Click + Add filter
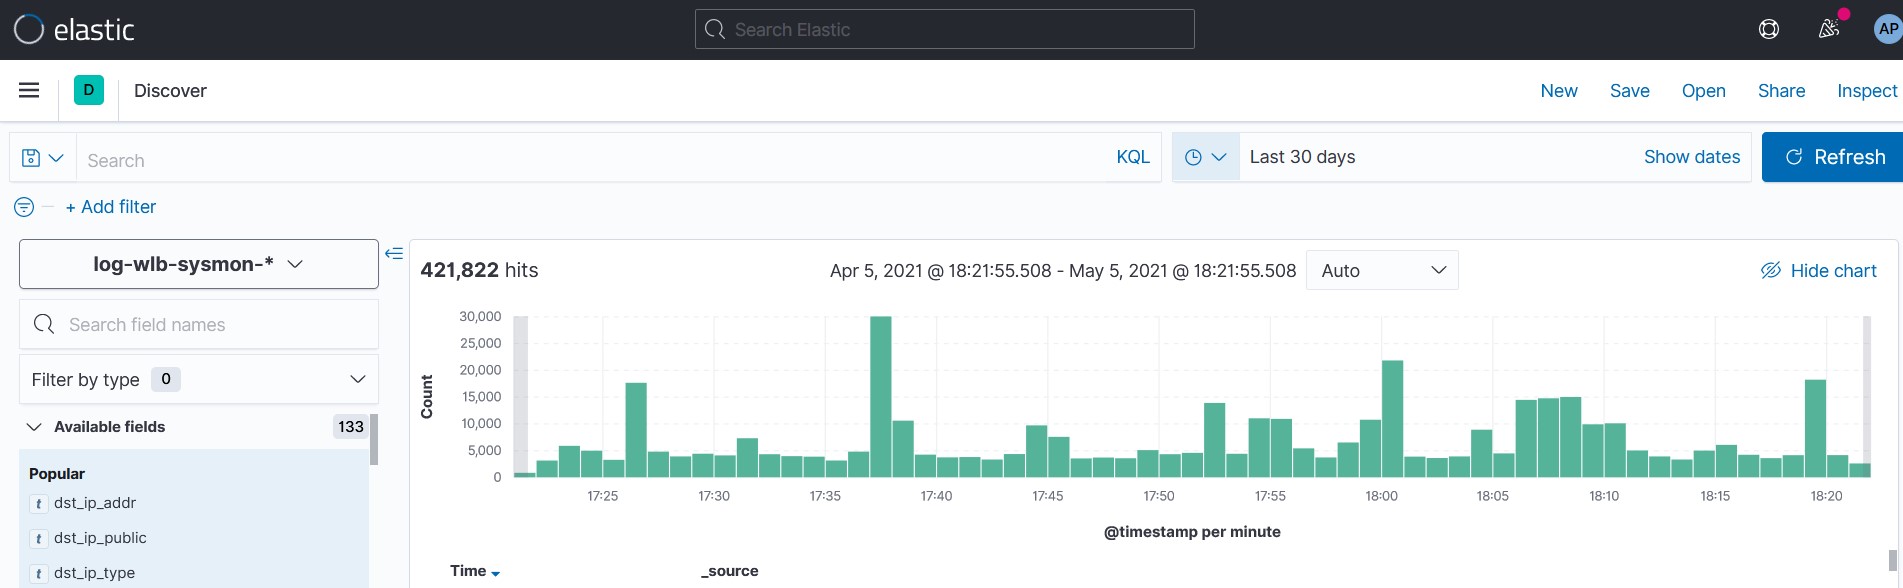1903x588 pixels. tap(111, 207)
